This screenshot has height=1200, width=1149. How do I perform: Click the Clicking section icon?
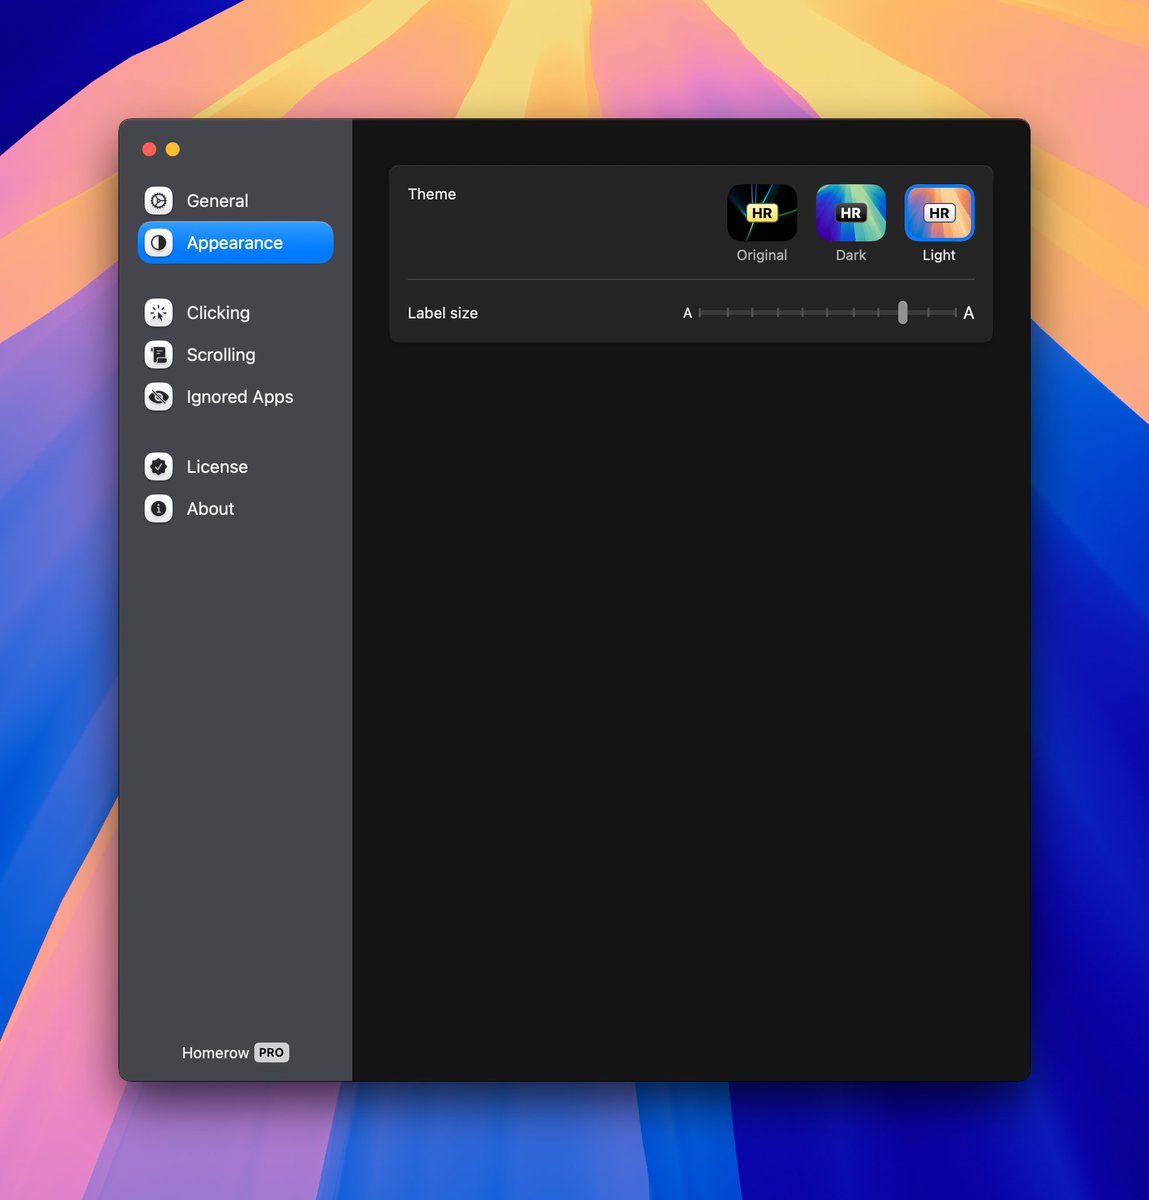click(x=158, y=312)
